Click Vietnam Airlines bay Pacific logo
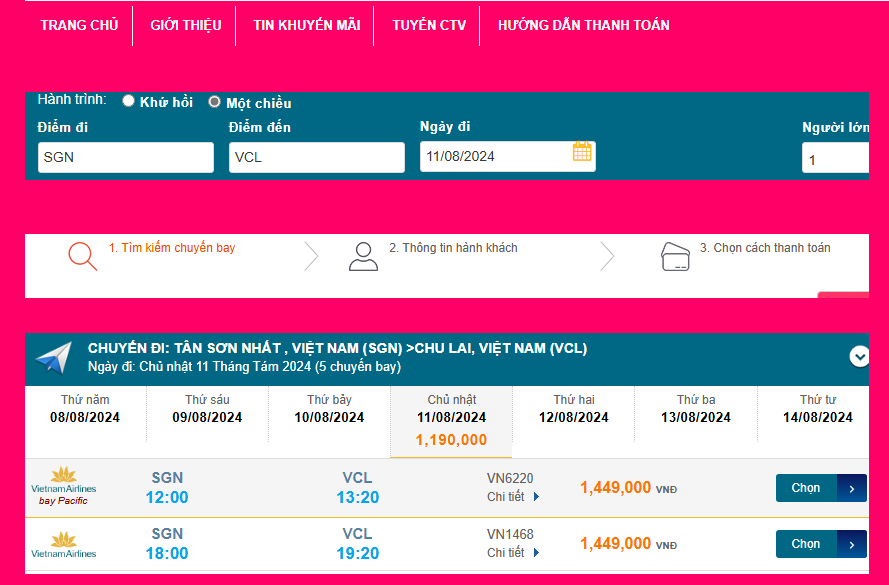Viewport: 889px width, 585px height. click(x=64, y=487)
